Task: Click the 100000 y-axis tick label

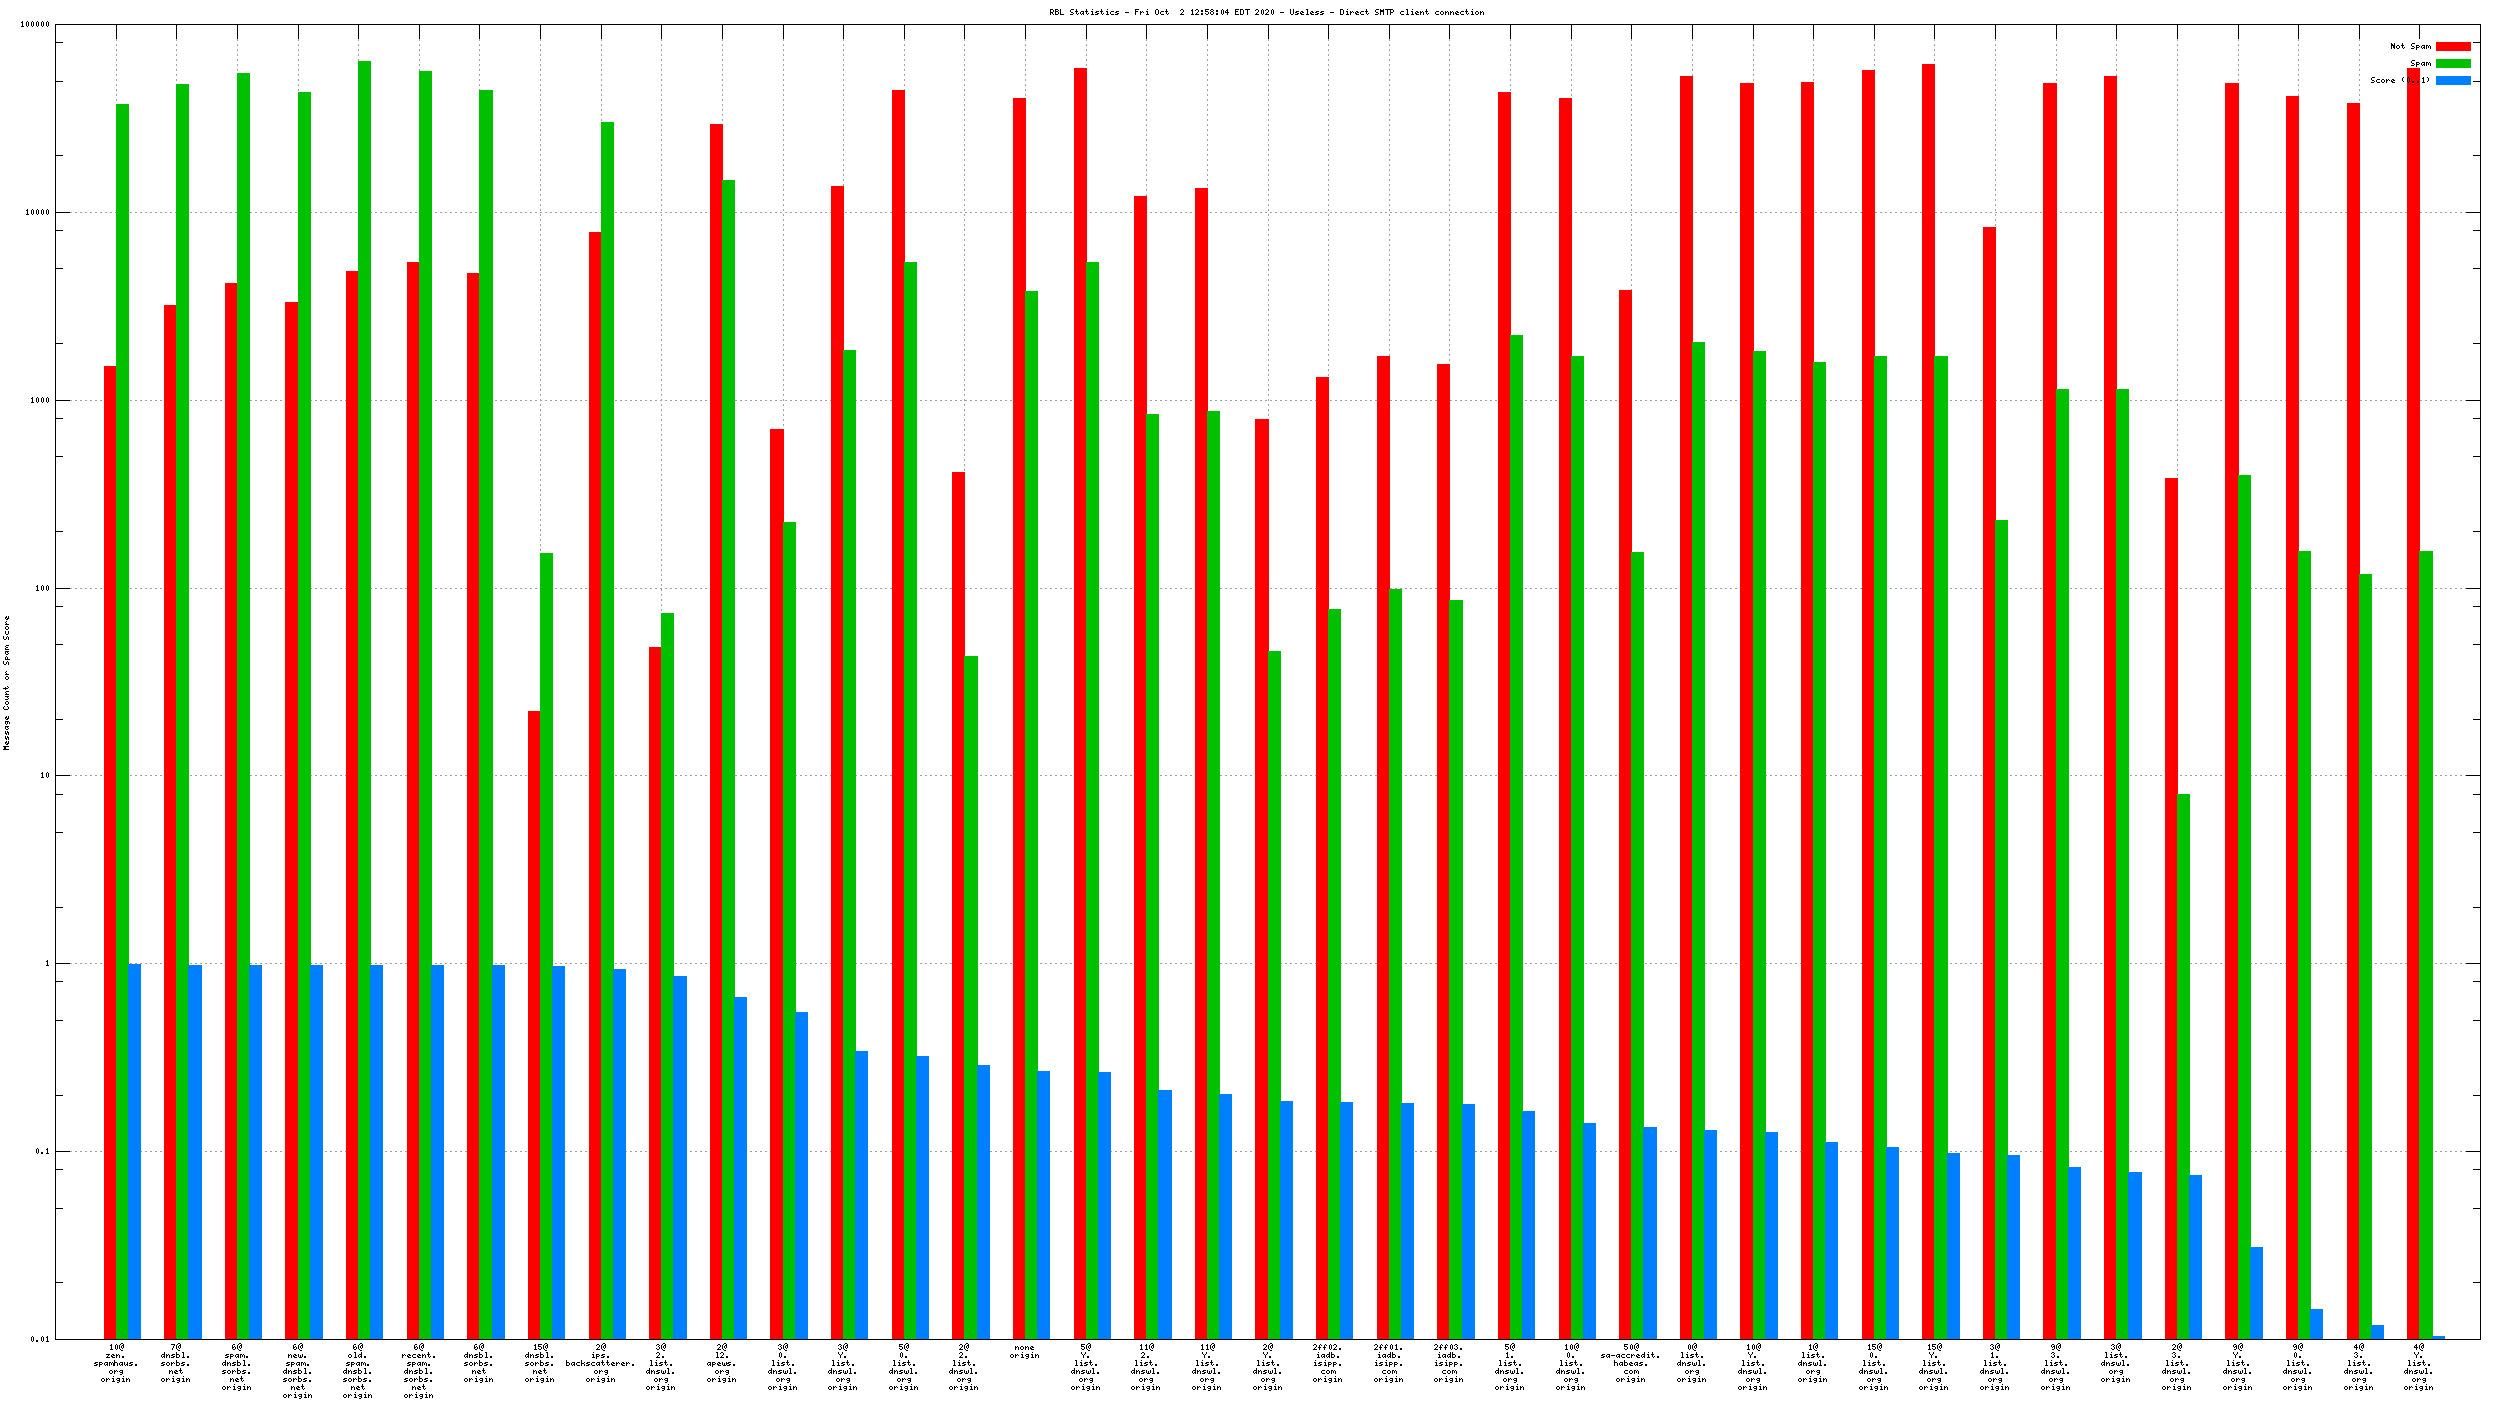Action: (35, 25)
